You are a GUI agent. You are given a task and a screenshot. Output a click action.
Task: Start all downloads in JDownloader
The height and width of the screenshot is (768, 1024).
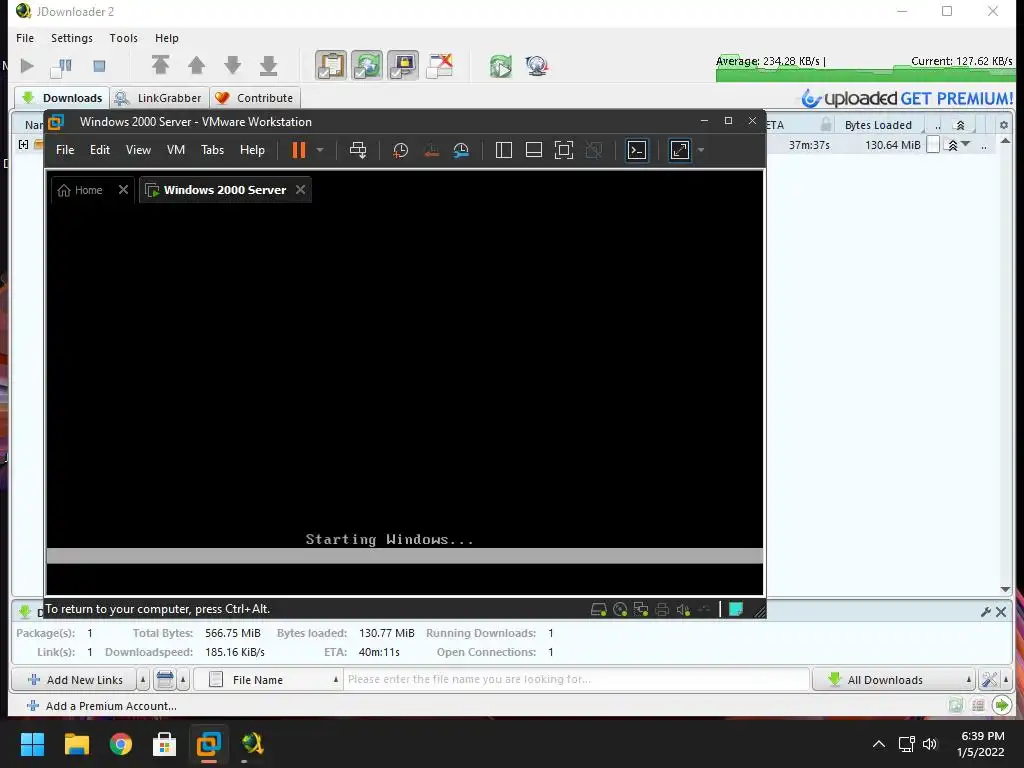(x=27, y=66)
